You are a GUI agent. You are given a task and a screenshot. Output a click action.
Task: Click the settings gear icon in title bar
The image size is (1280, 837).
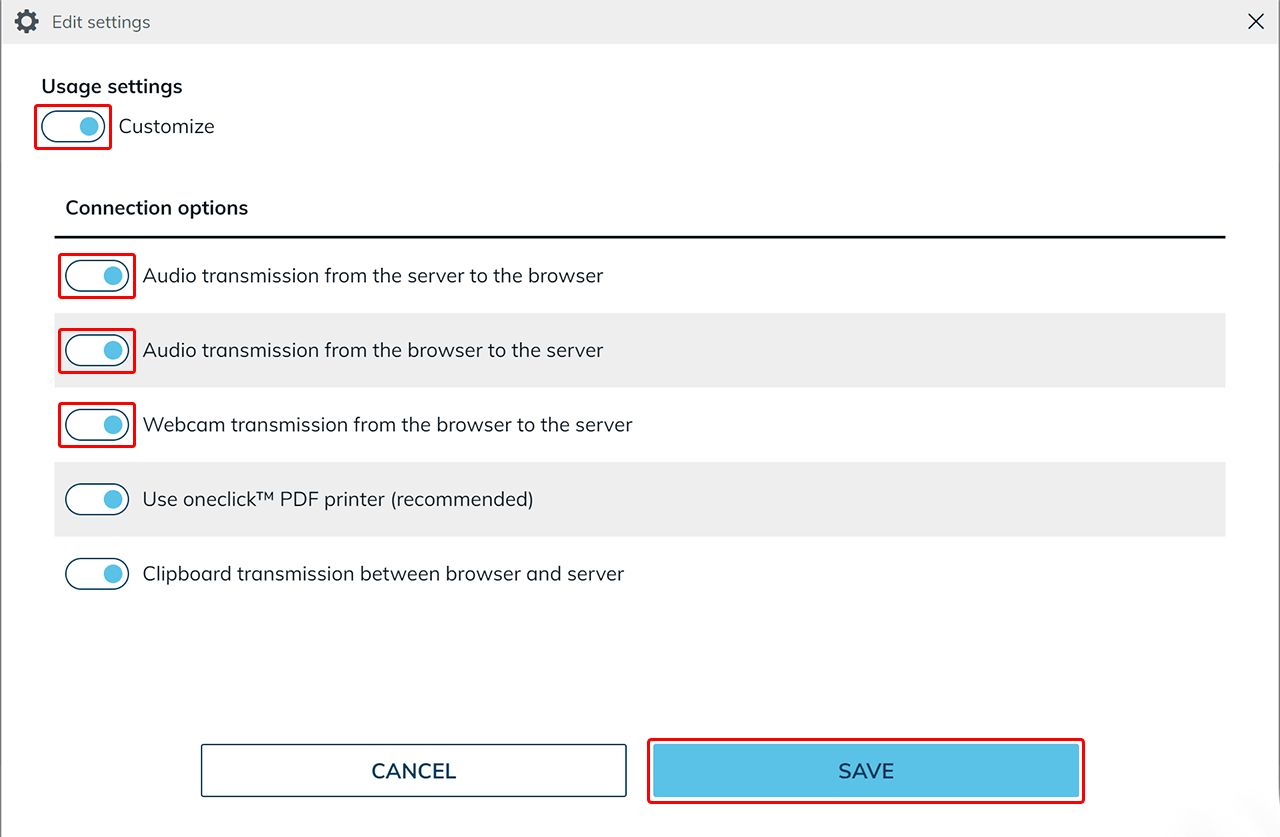click(26, 21)
